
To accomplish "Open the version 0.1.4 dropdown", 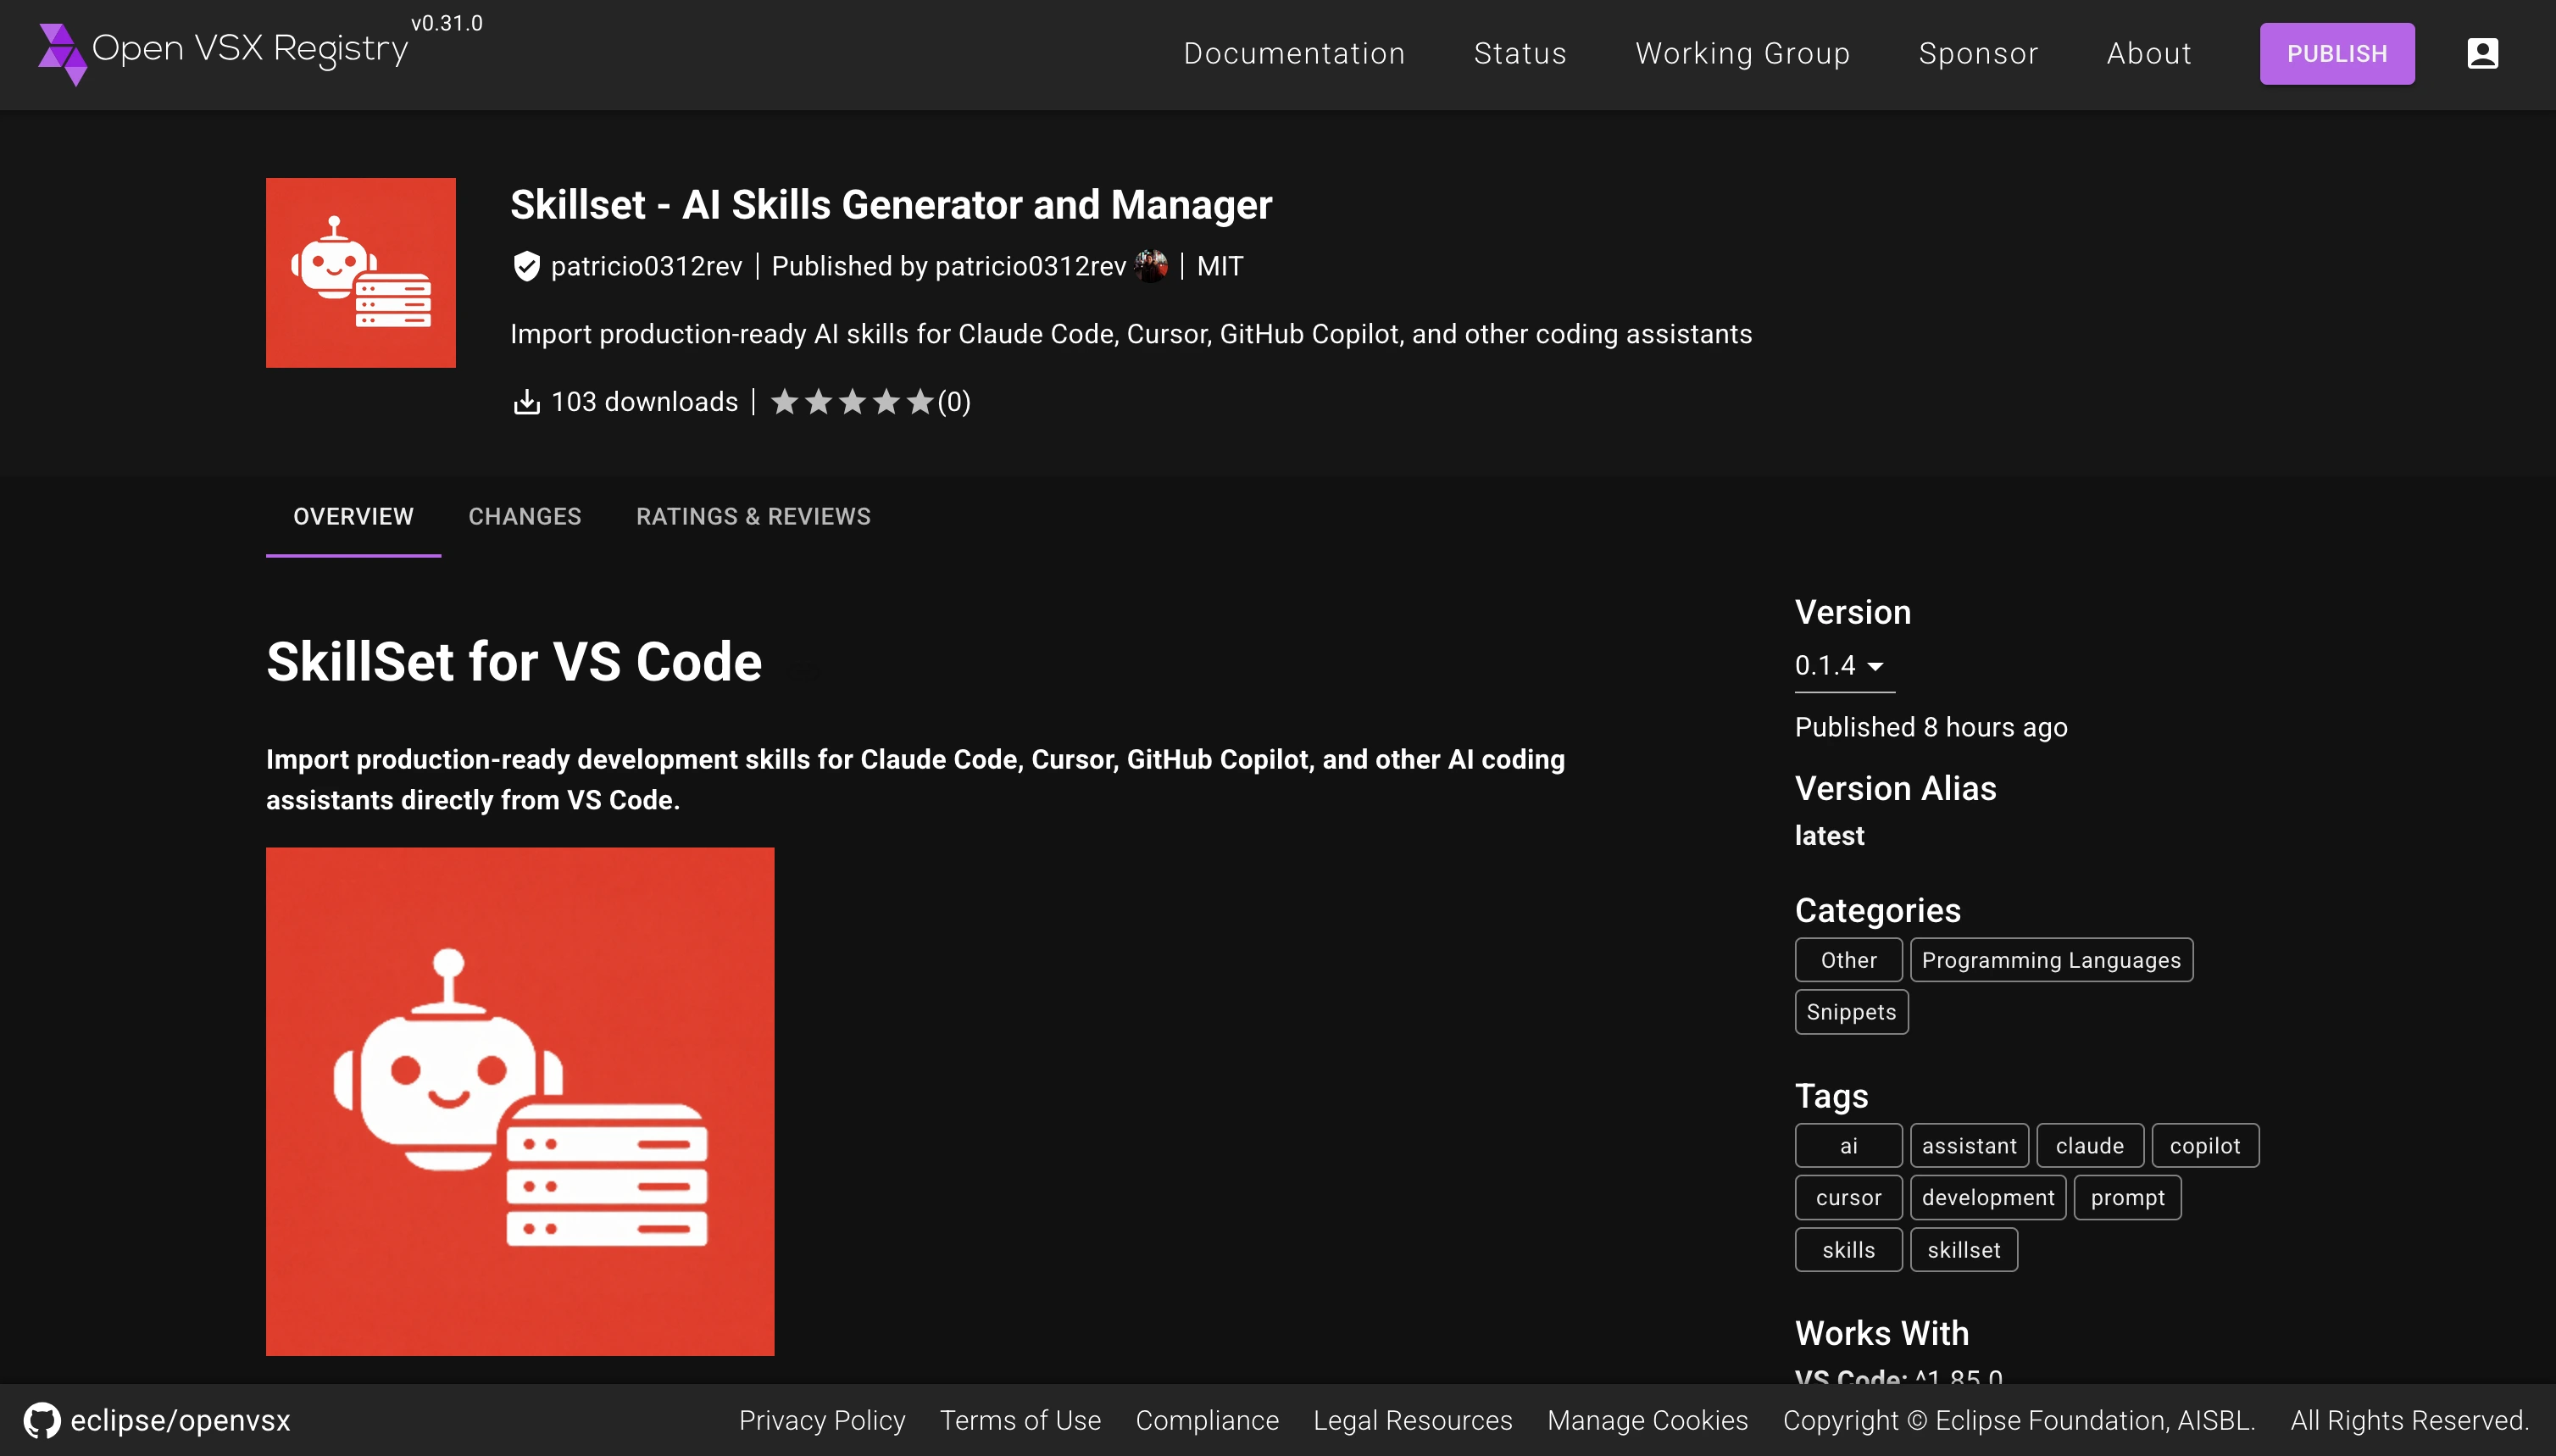I will pos(1844,666).
